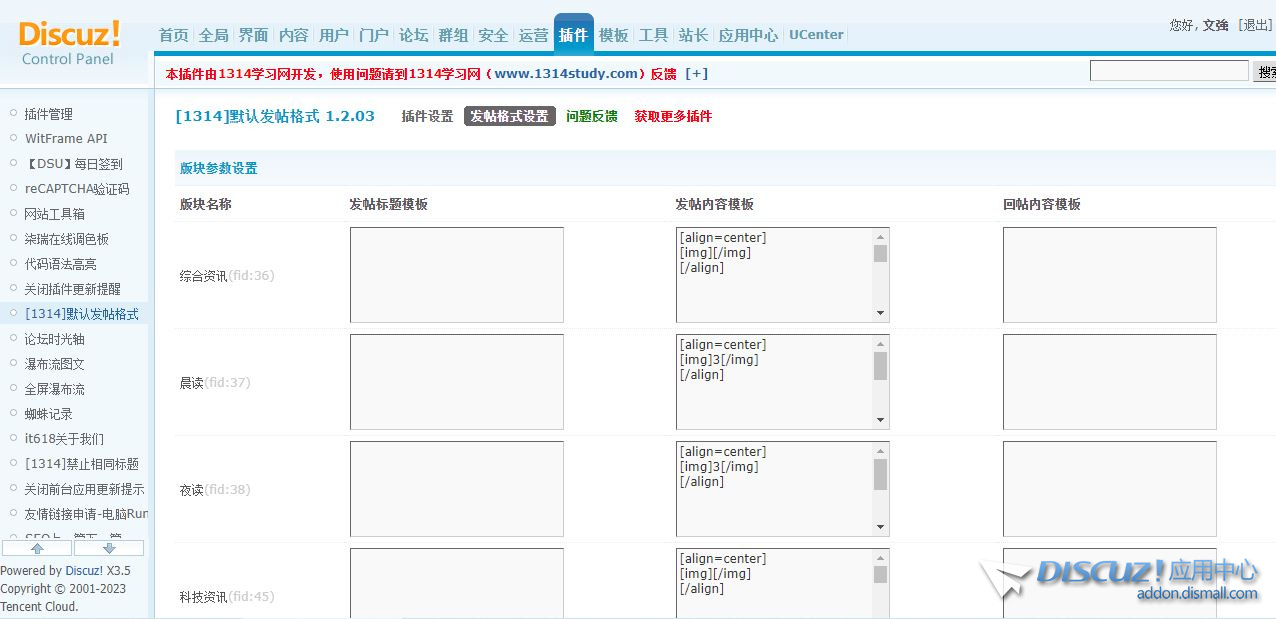Click the Discuz! Control Panel logo

[x=69, y=42]
